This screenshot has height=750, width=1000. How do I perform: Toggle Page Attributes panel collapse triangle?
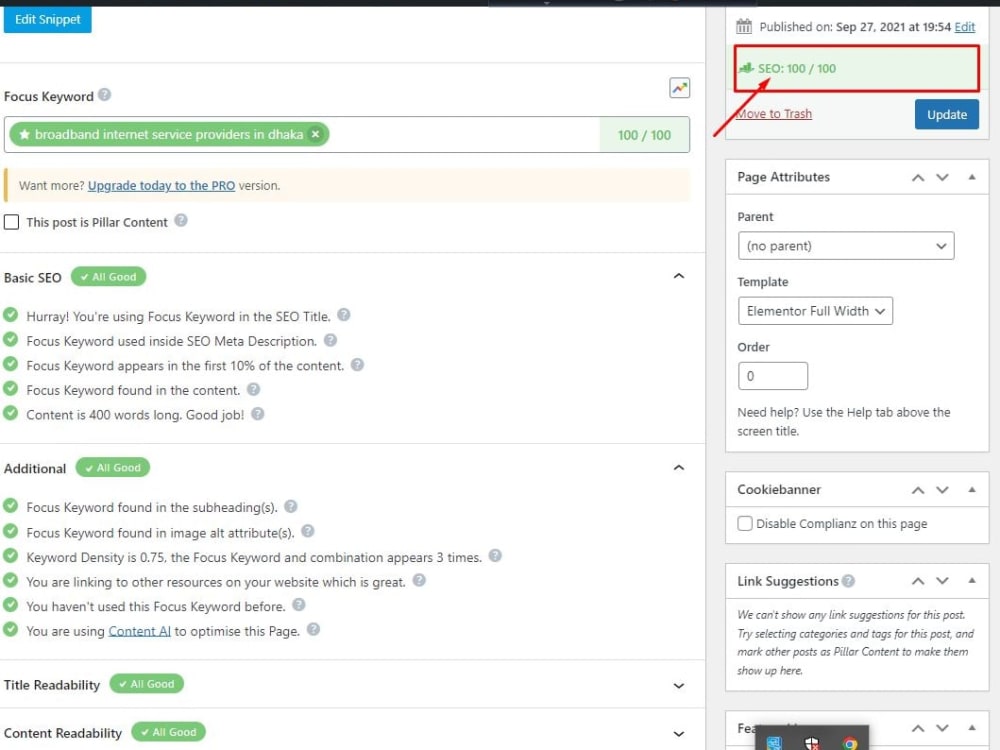(x=972, y=177)
